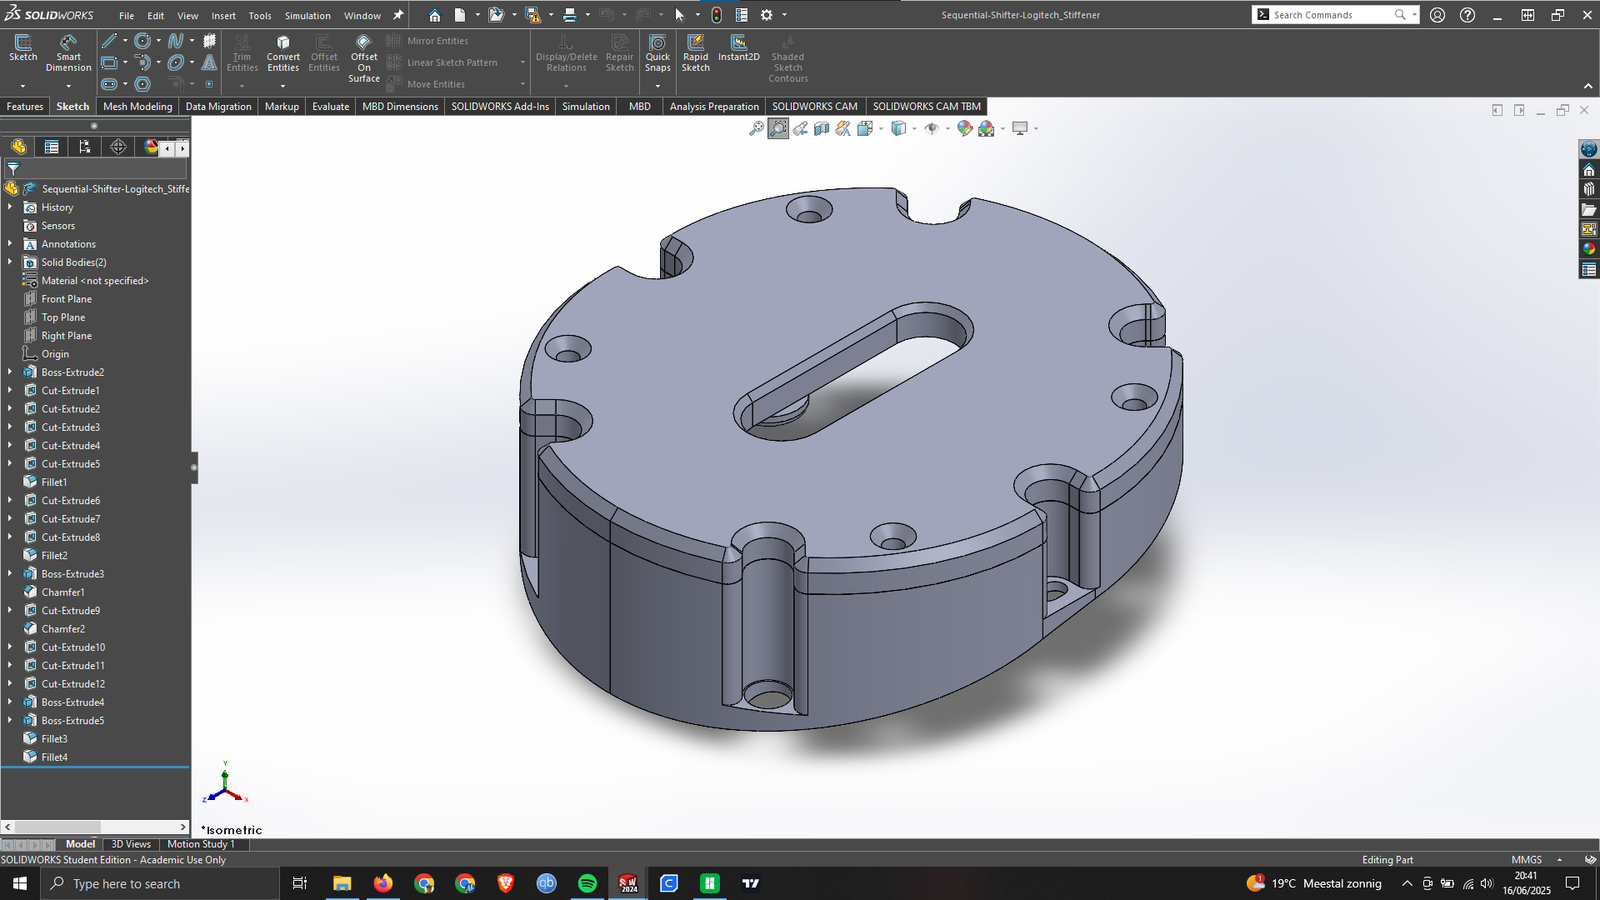Pin the SOLIDWORKS menu bar
The image size is (1600, 900).
[x=398, y=15]
